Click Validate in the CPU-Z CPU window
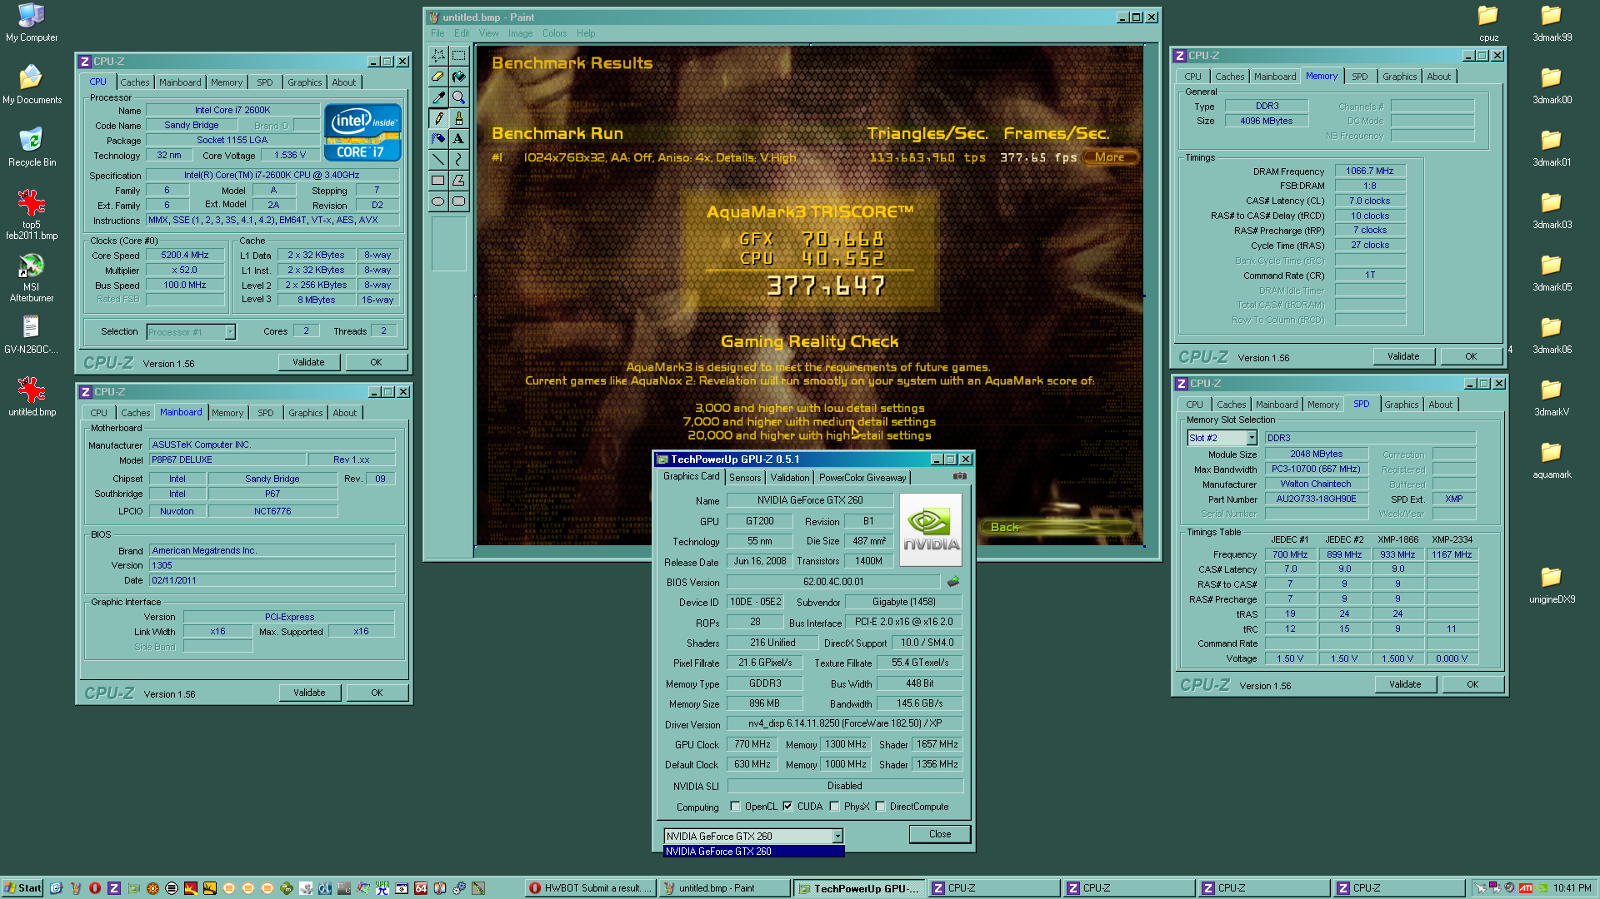 coord(308,362)
